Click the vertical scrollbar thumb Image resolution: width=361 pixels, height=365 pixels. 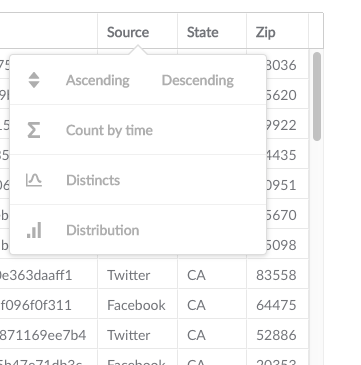coord(317,96)
